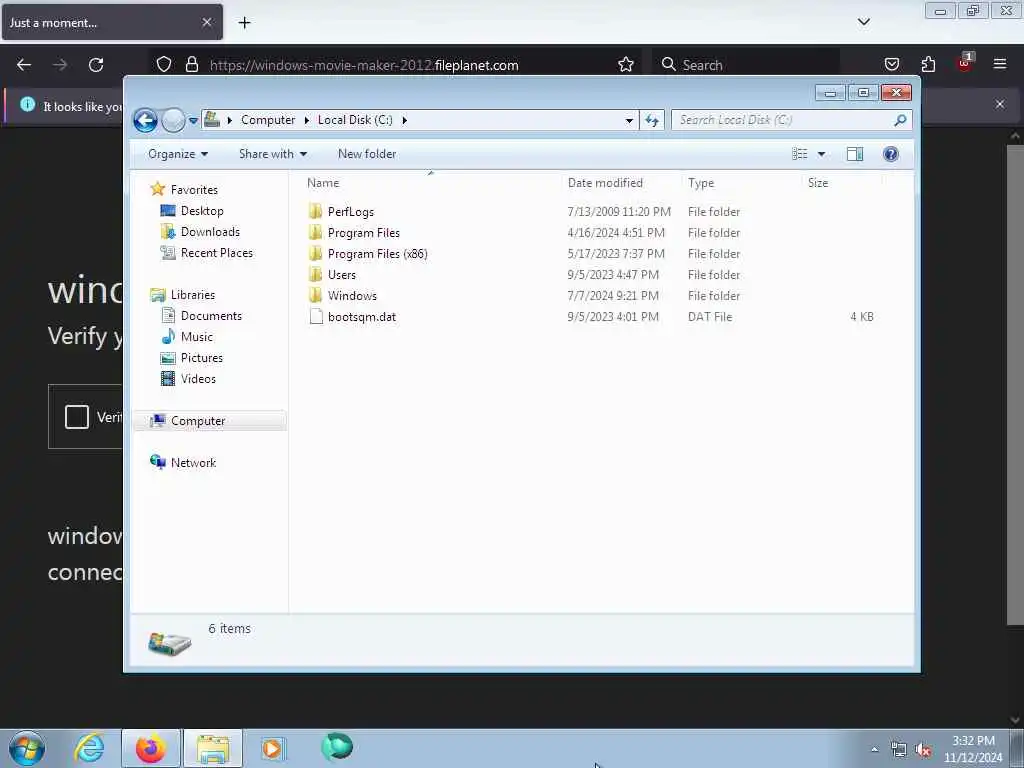Open the Windows Start menu
The image size is (1024, 768).
pyautogui.click(x=27, y=748)
